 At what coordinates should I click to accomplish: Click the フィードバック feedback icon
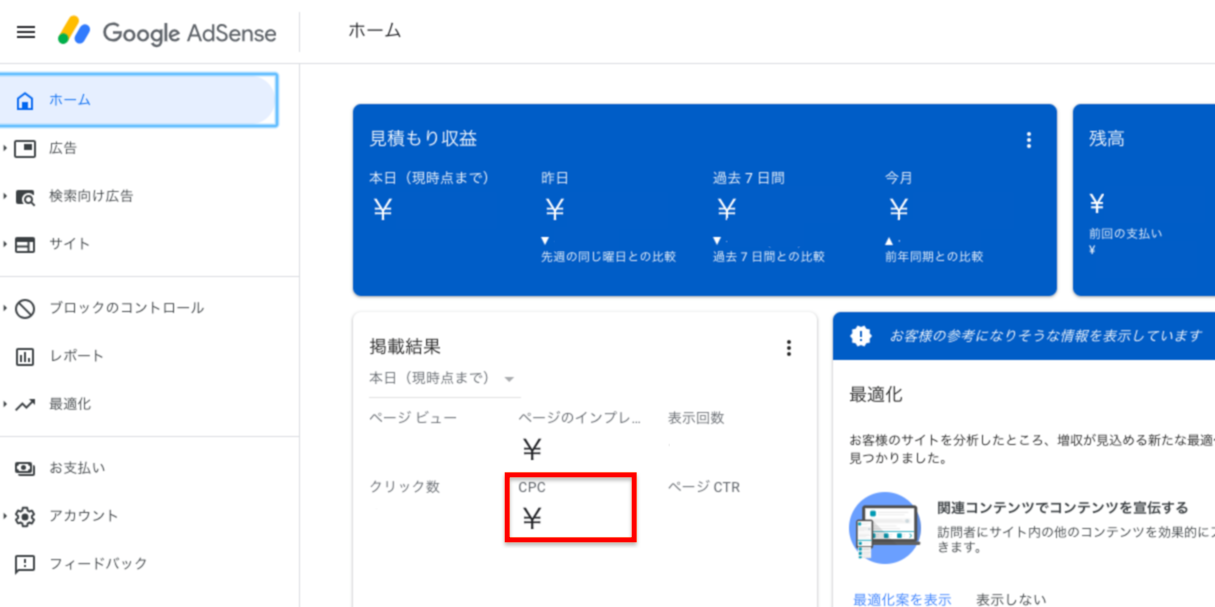point(26,565)
